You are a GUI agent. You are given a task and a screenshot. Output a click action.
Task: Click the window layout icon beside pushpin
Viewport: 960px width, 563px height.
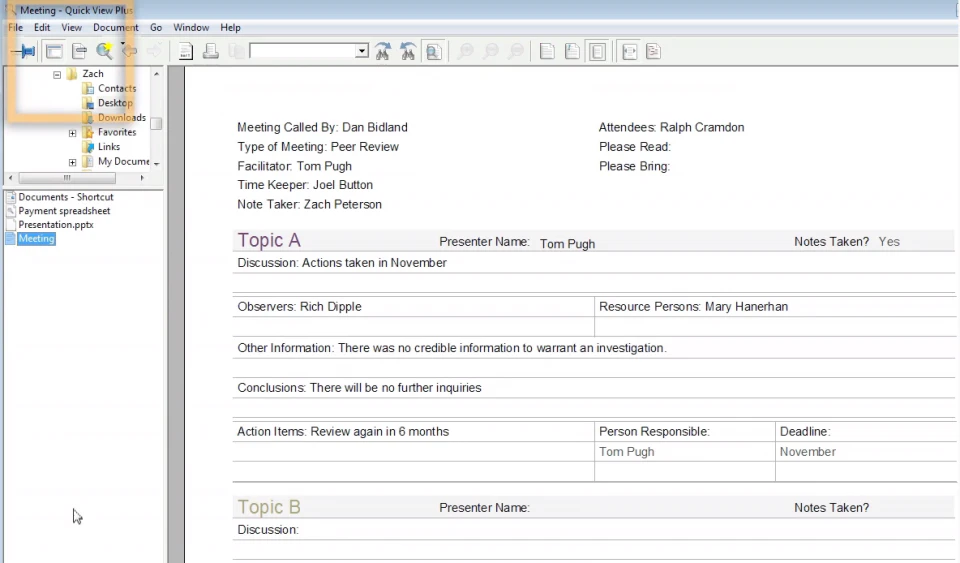(54, 51)
